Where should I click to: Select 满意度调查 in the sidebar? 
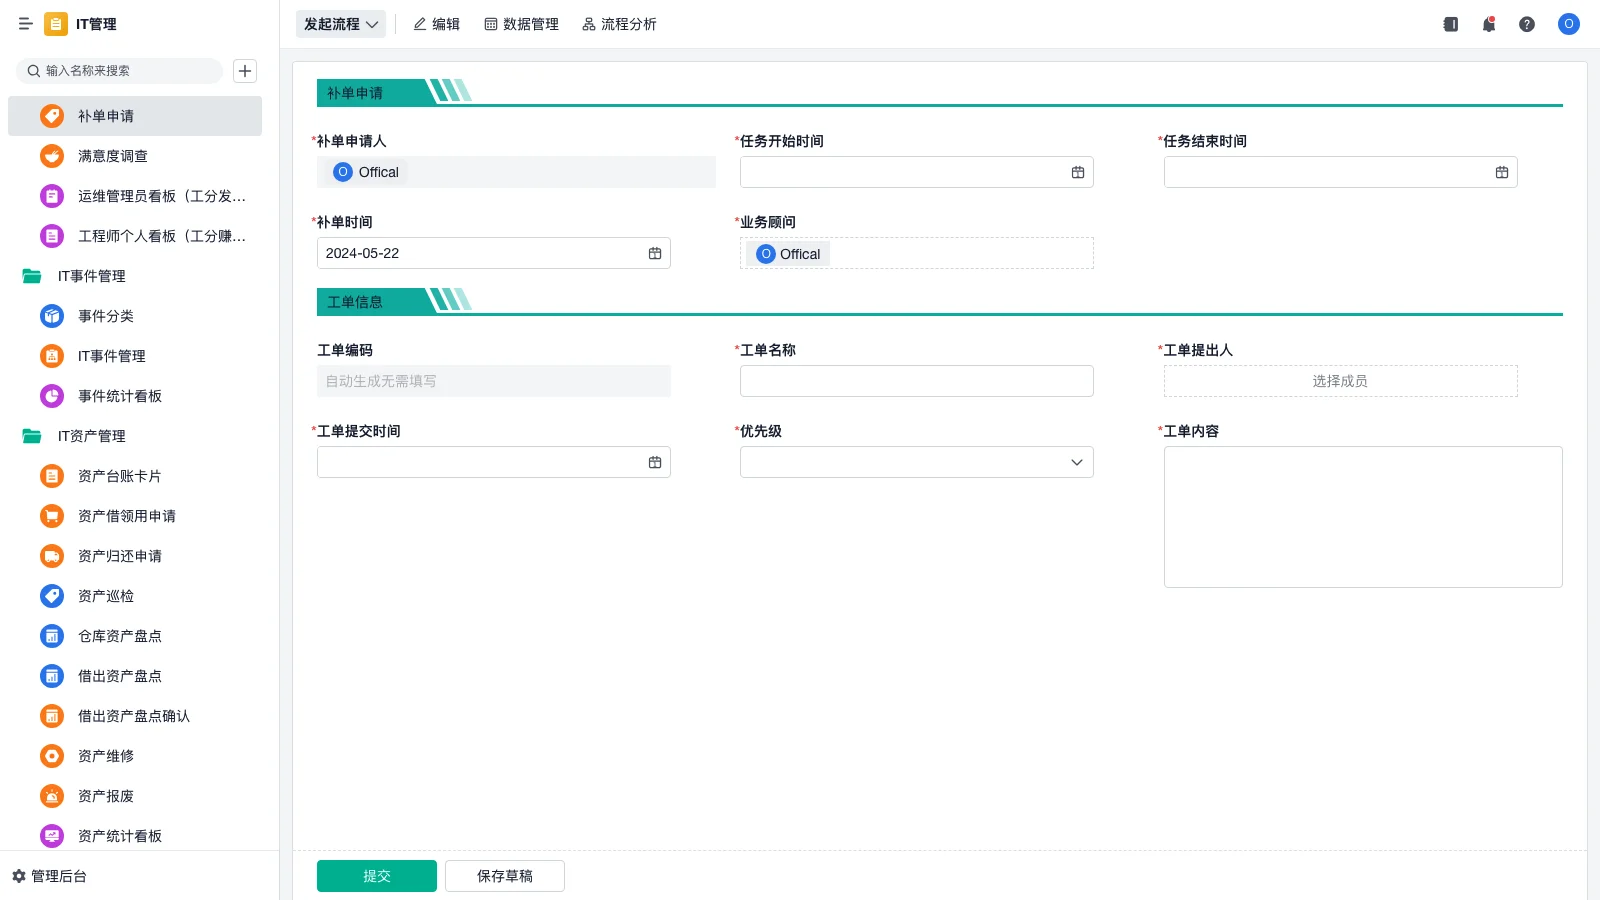click(135, 156)
